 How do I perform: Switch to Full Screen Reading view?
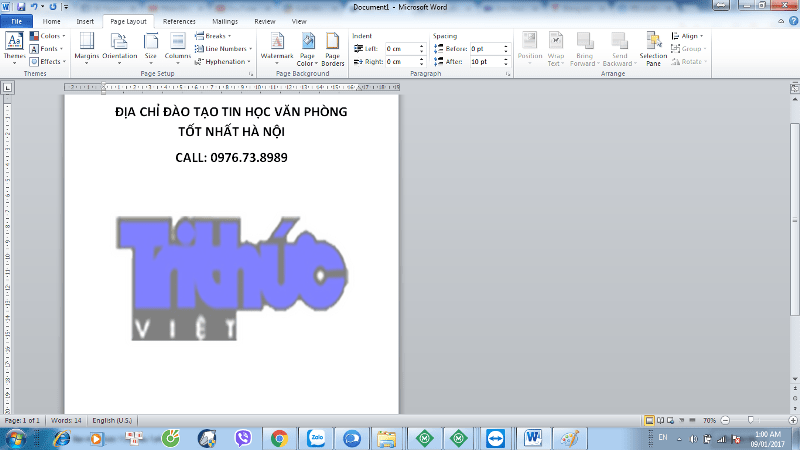point(660,420)
